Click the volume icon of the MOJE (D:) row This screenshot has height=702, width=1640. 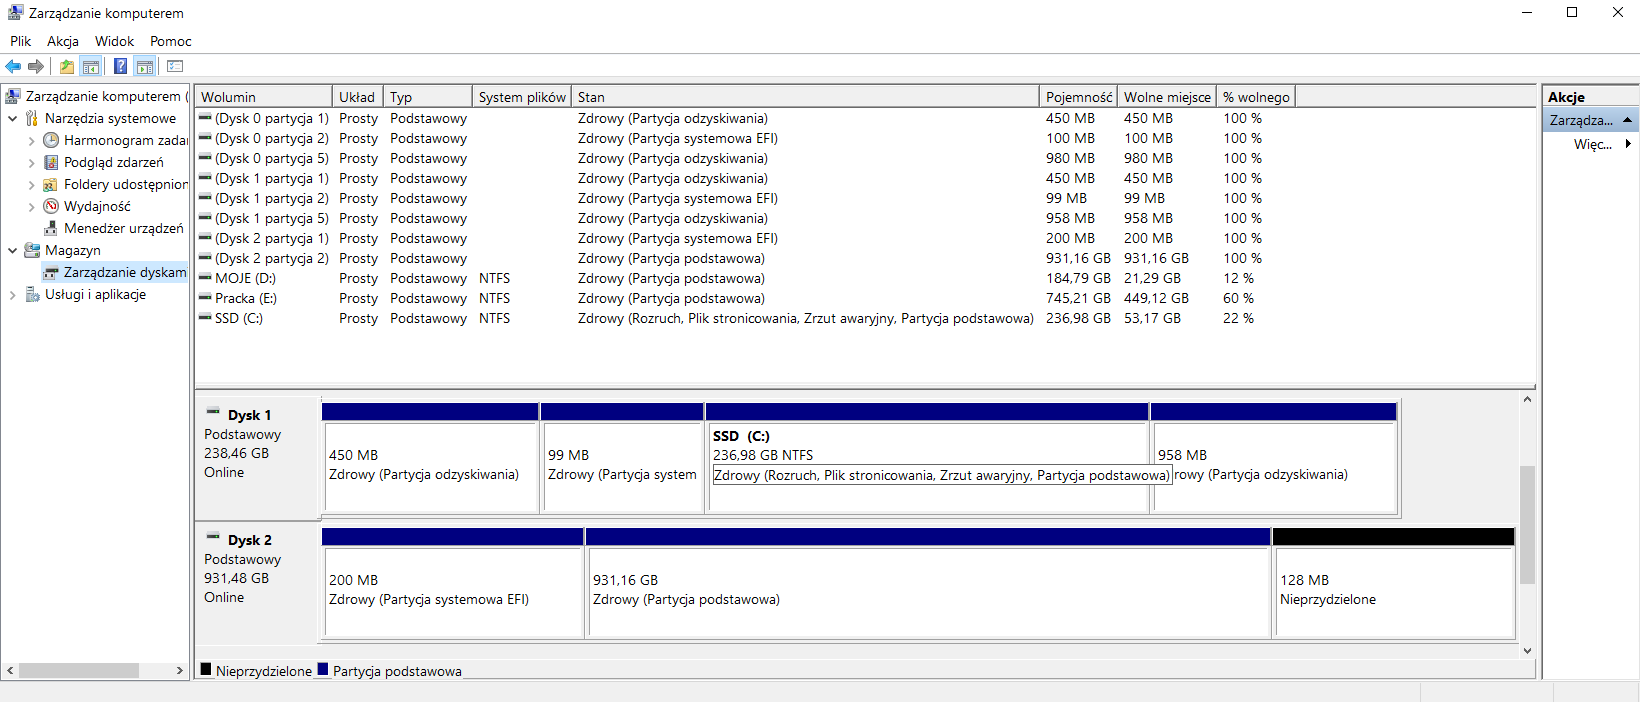[x=205, y=278]
